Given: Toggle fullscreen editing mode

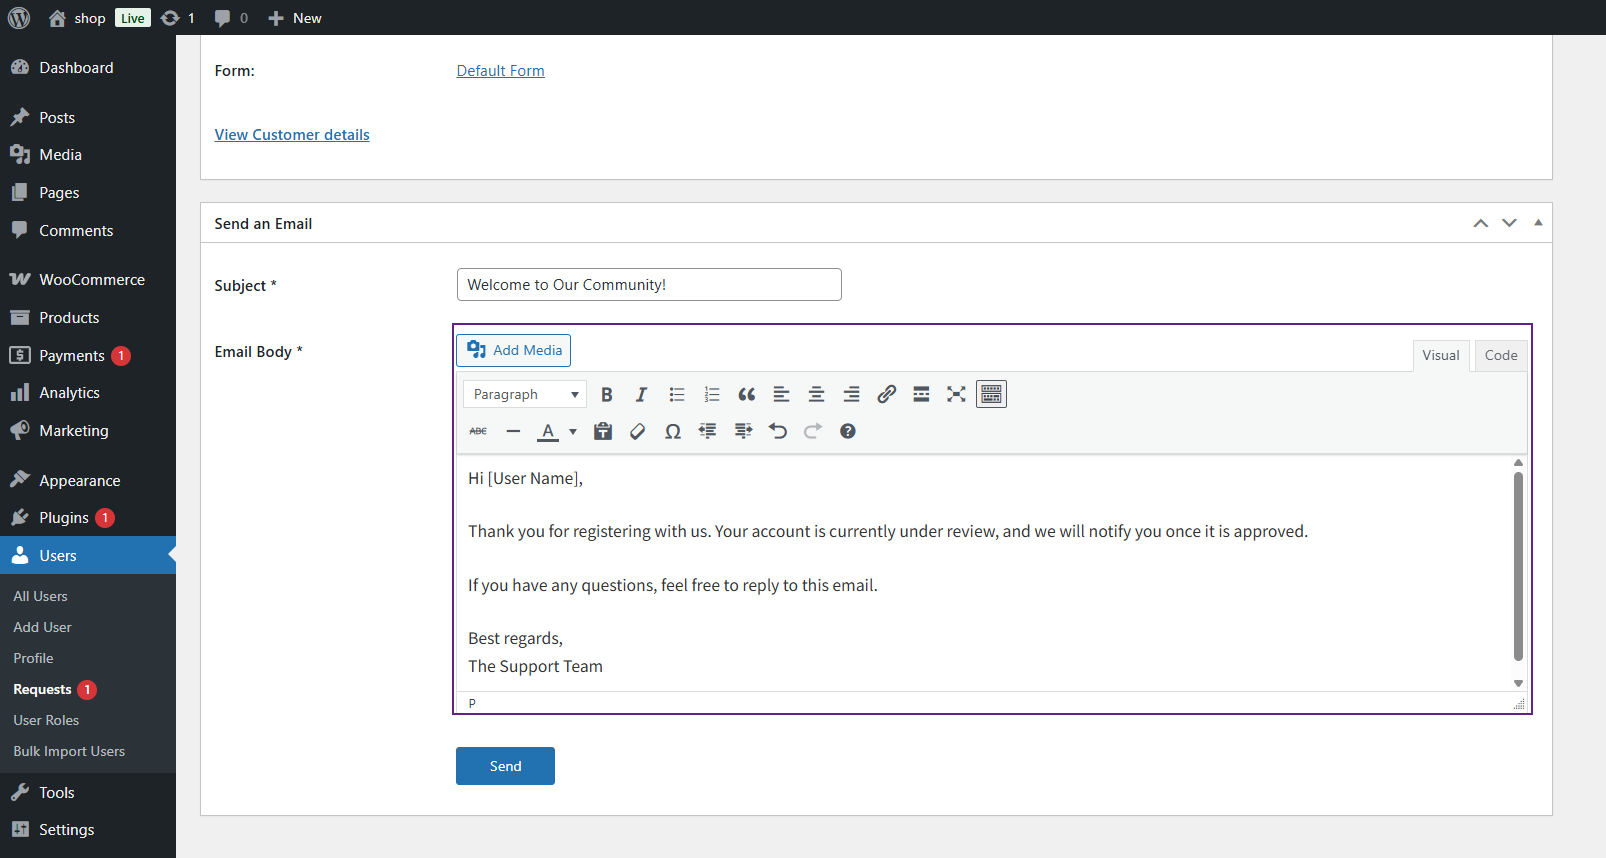Looking at the screenshot, I should tap(956, 395).
